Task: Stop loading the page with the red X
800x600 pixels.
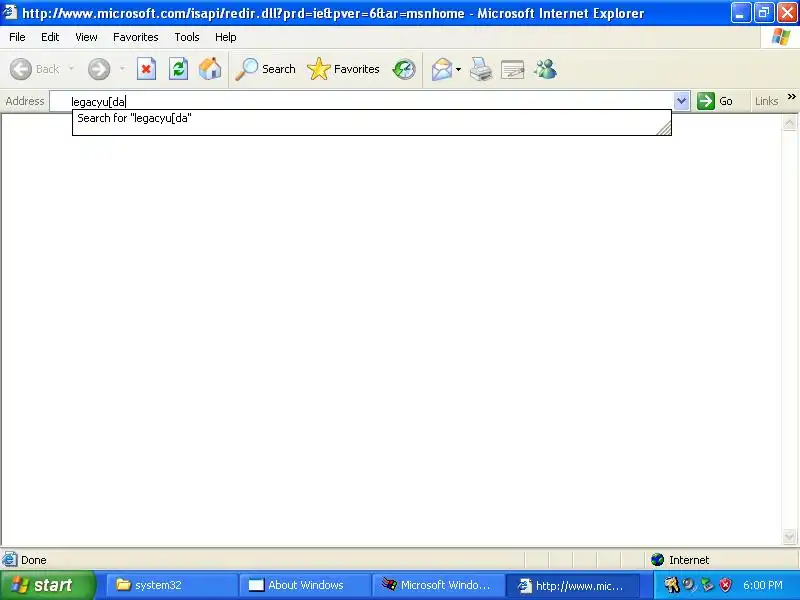Action: click(x=146, y=69)
